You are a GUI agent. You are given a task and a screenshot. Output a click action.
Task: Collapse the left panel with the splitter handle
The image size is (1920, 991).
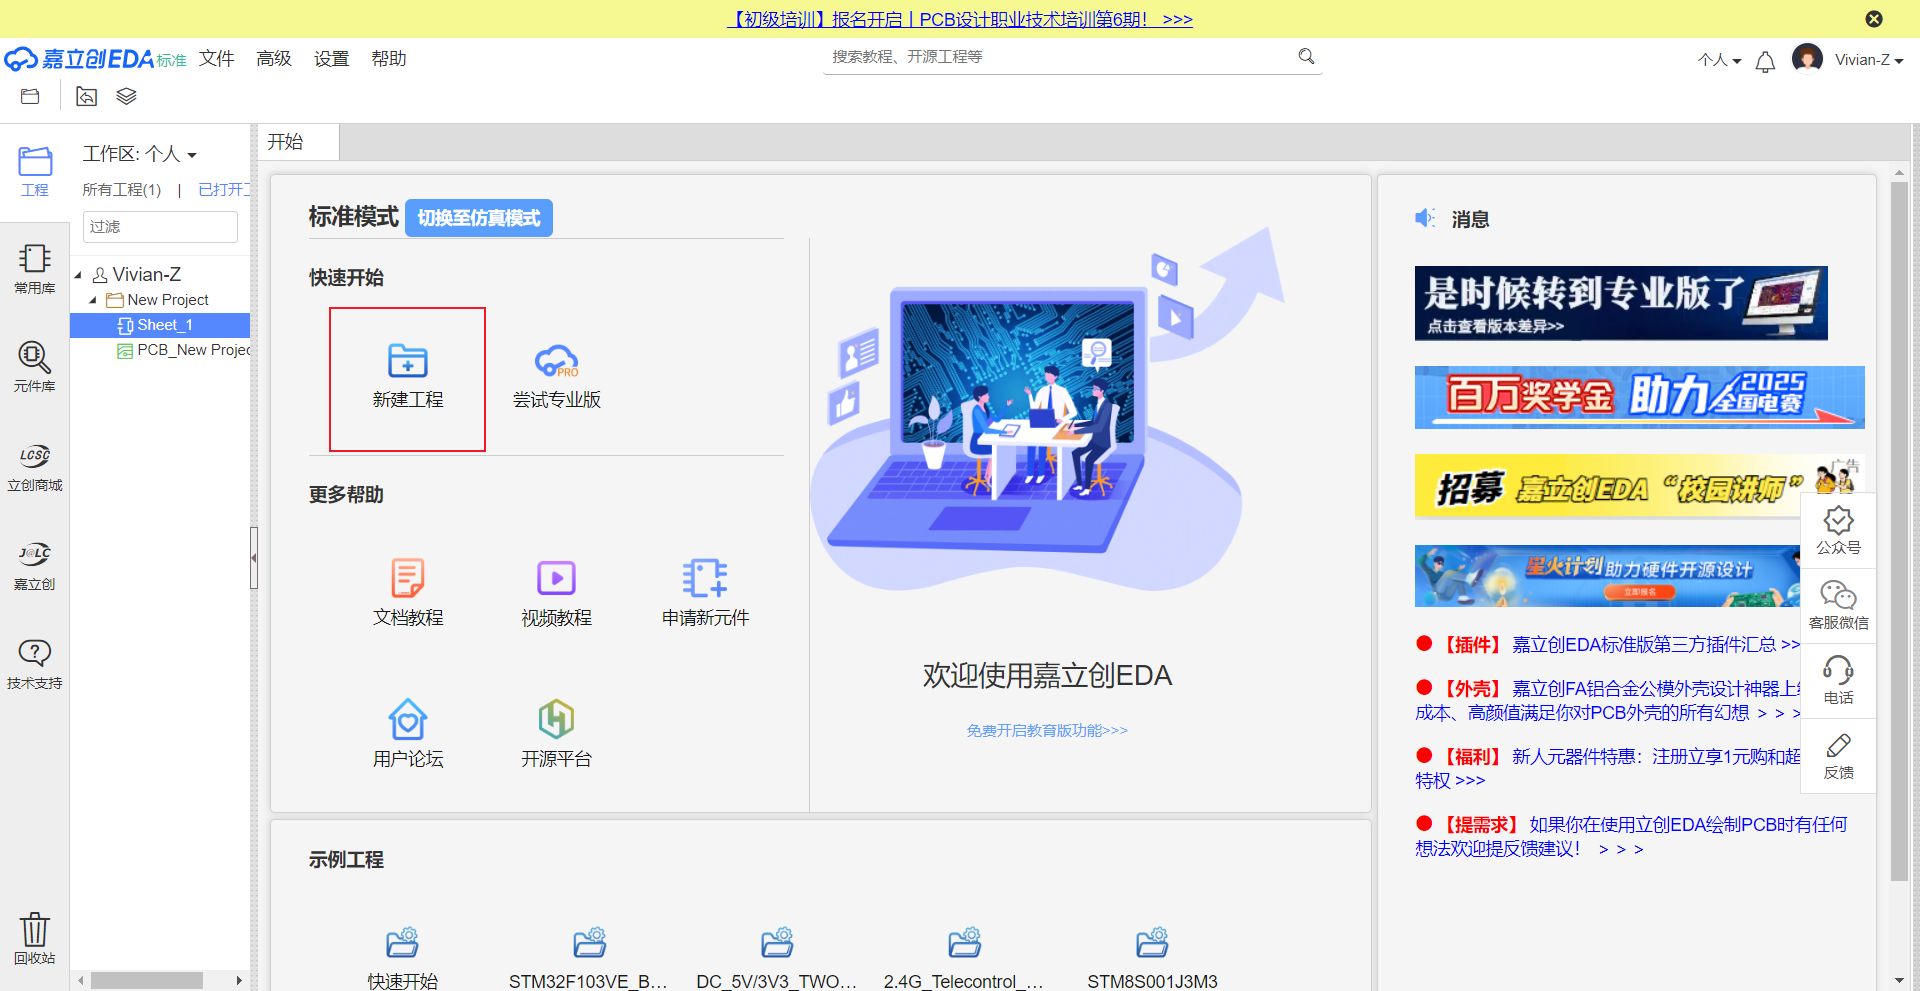(254, 558)
